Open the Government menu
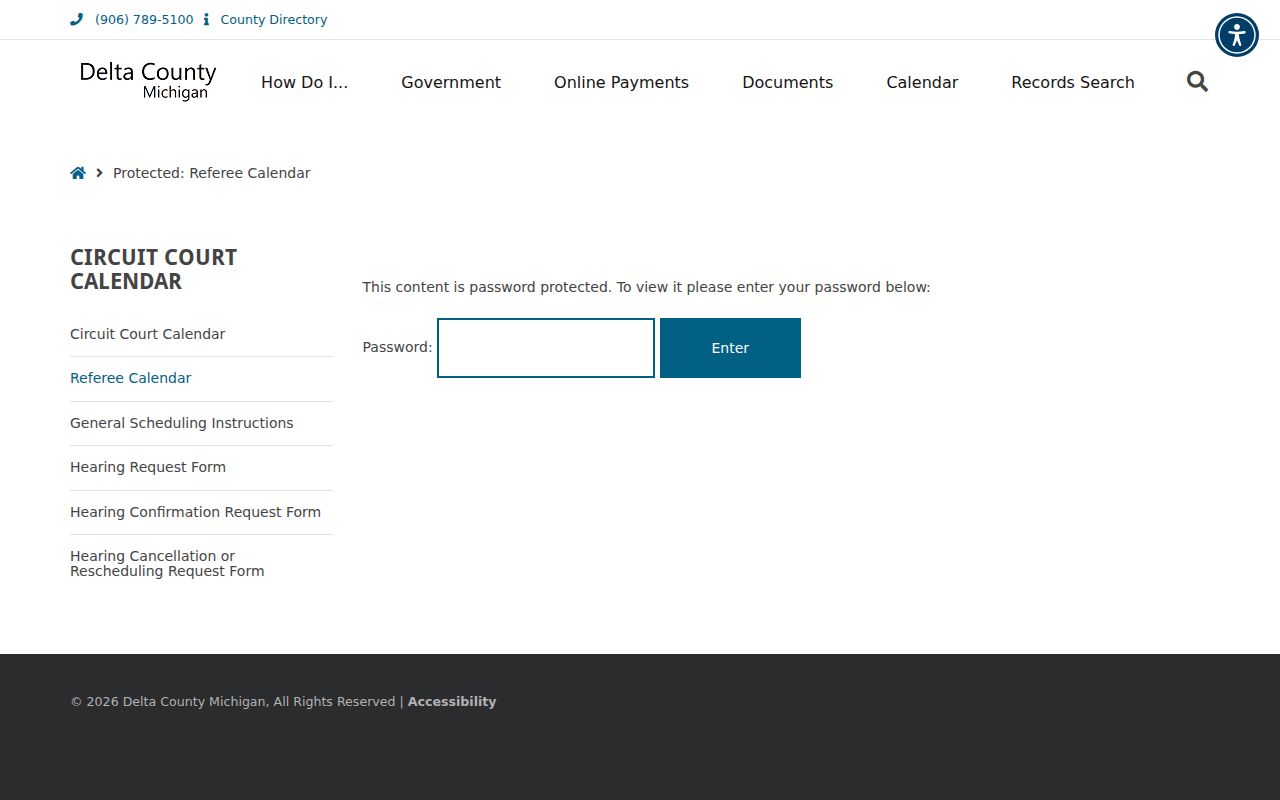 point(451,82)
